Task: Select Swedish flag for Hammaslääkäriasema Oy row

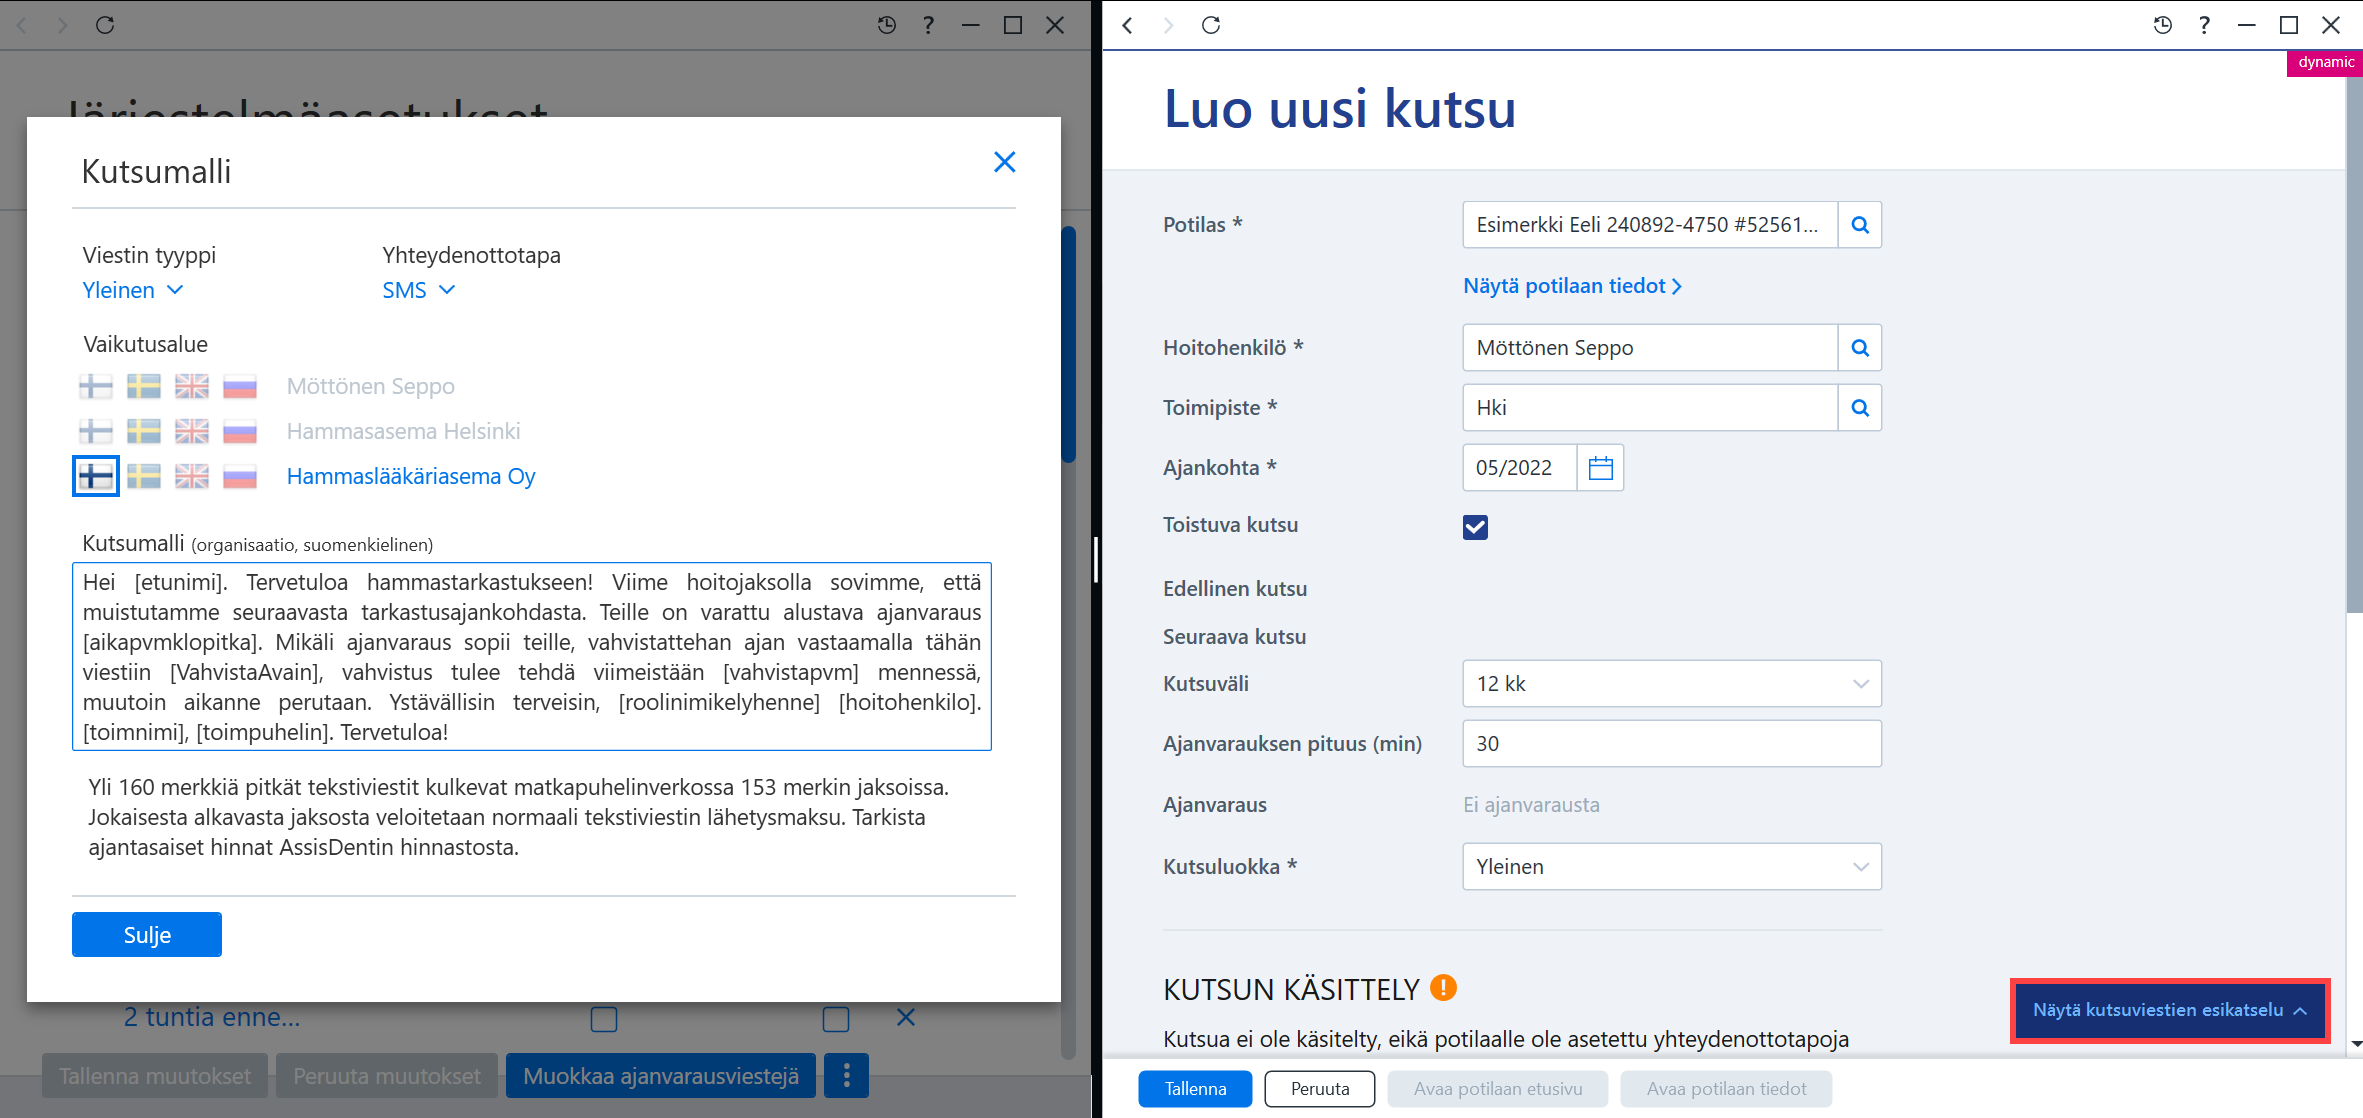Action: tap(144, 476)
